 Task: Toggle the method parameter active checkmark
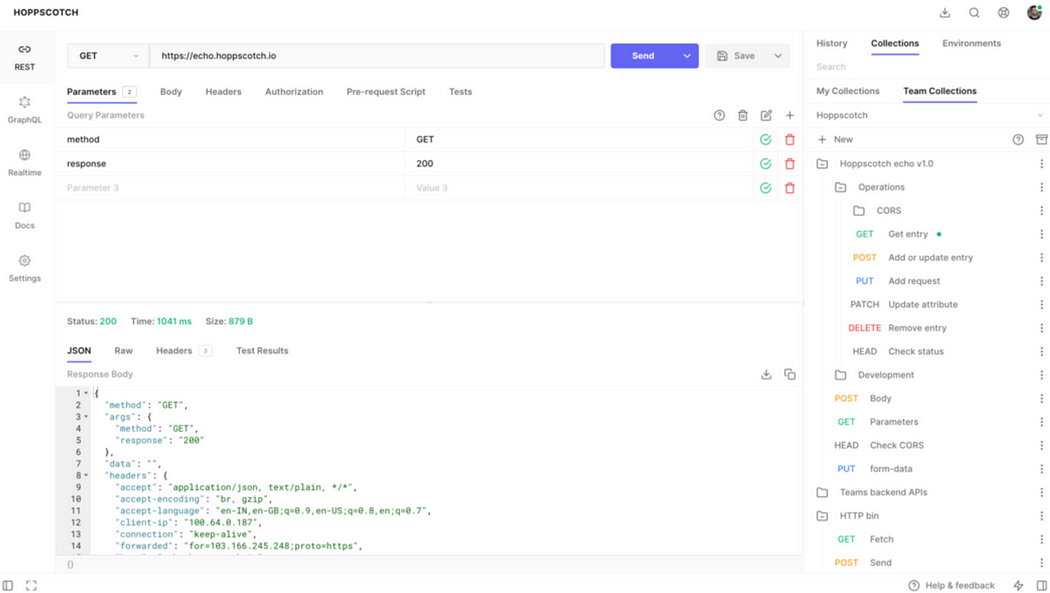click(x=765, y=139)
